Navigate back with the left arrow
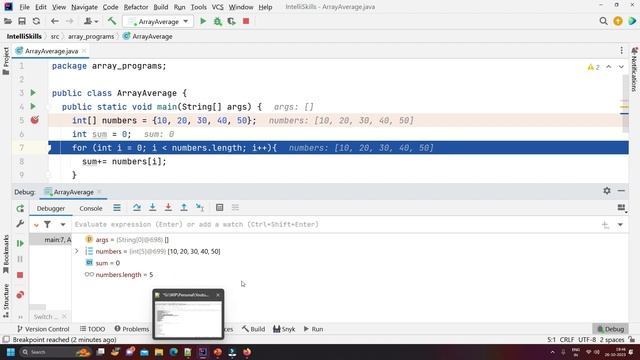The image size is (640, 360). 55,21
